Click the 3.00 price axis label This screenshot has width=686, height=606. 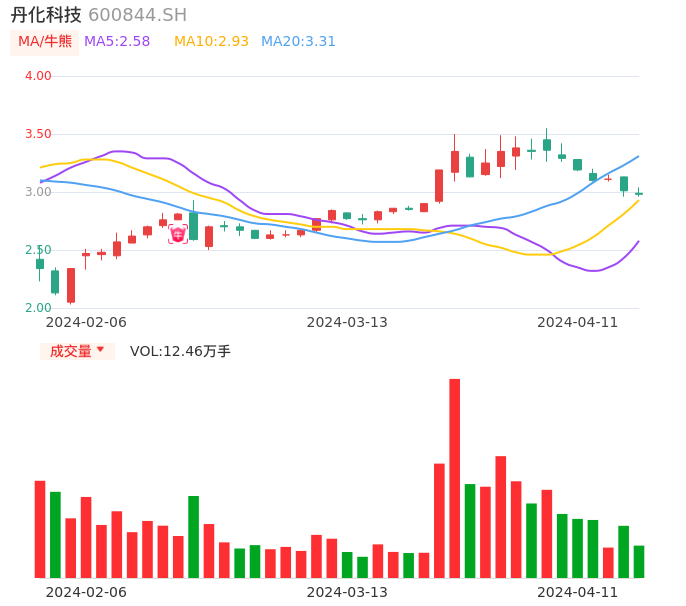[x=38, y=192]
